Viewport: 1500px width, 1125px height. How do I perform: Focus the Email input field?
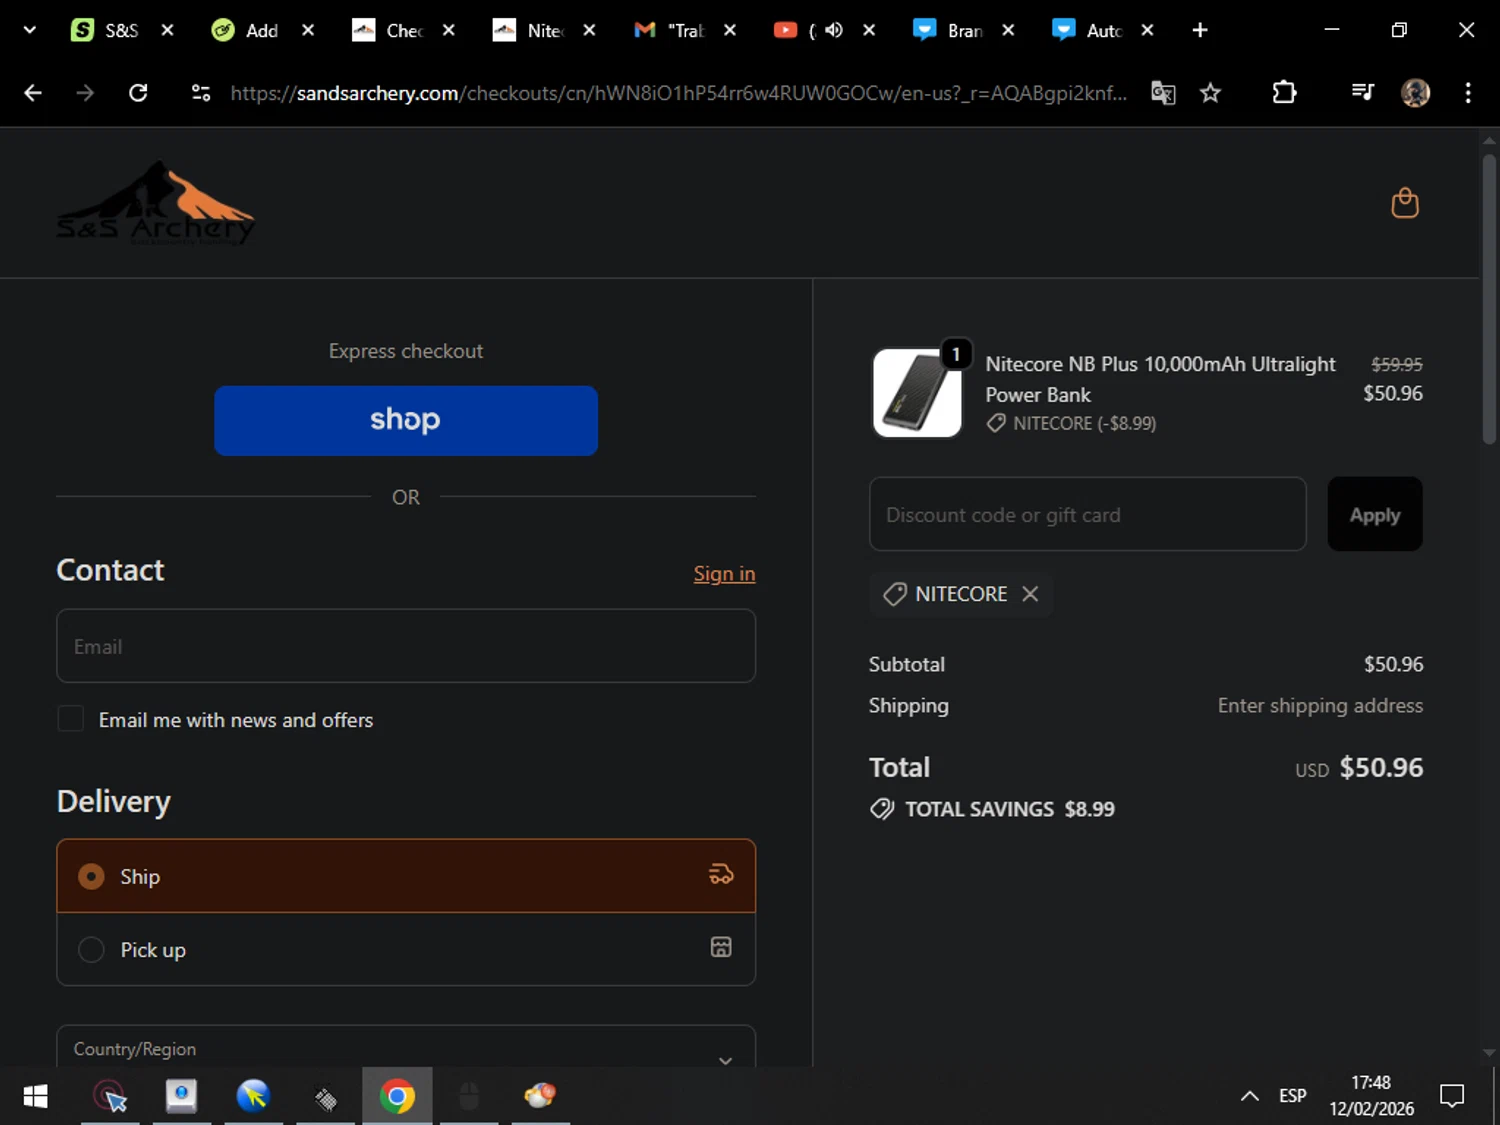tap(406, 646)
